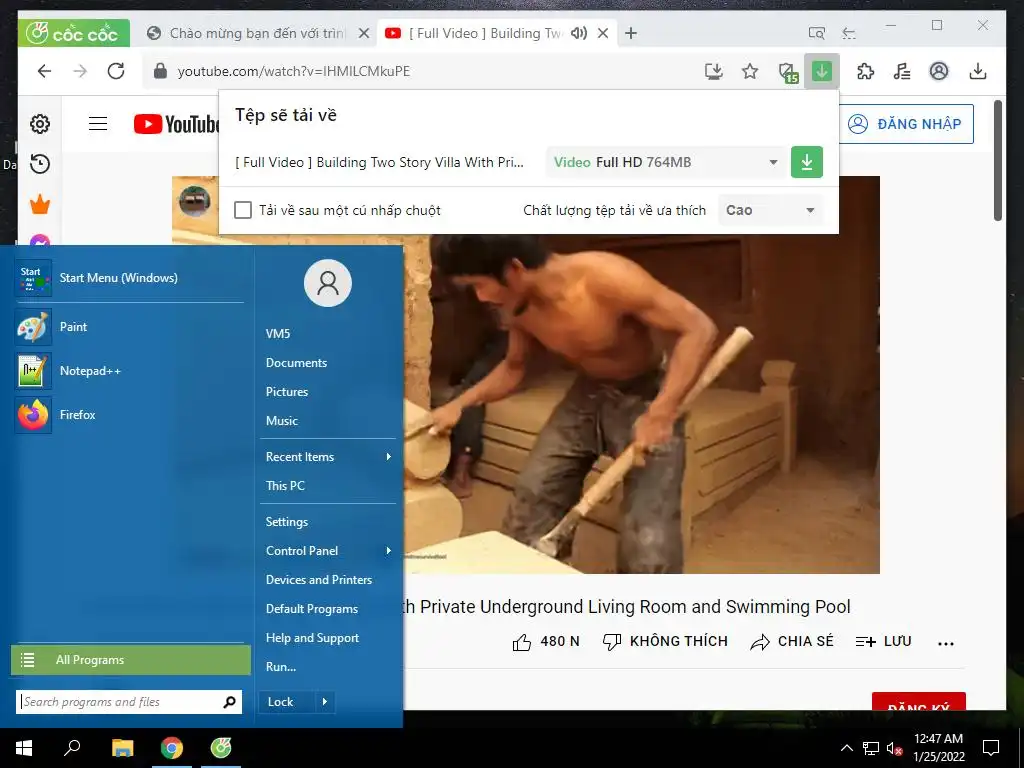Open the YouTube hamburger guide menu
The width and height of the screenshot is (1024, 768).
click(98, 123)
